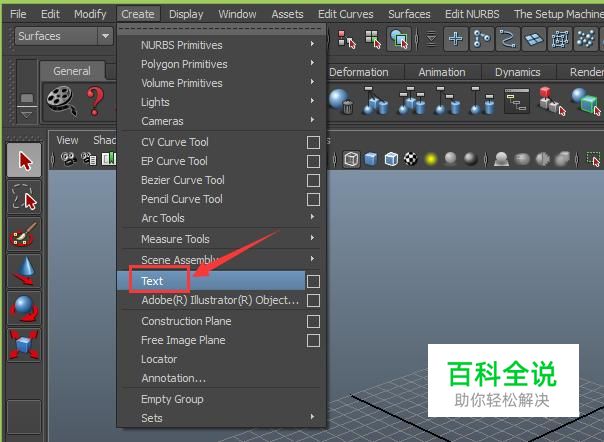The width and height of the screenshot is (604, 442).
Task: Open Bezier Curve Tool options box
Action: (x=313, y=180)
